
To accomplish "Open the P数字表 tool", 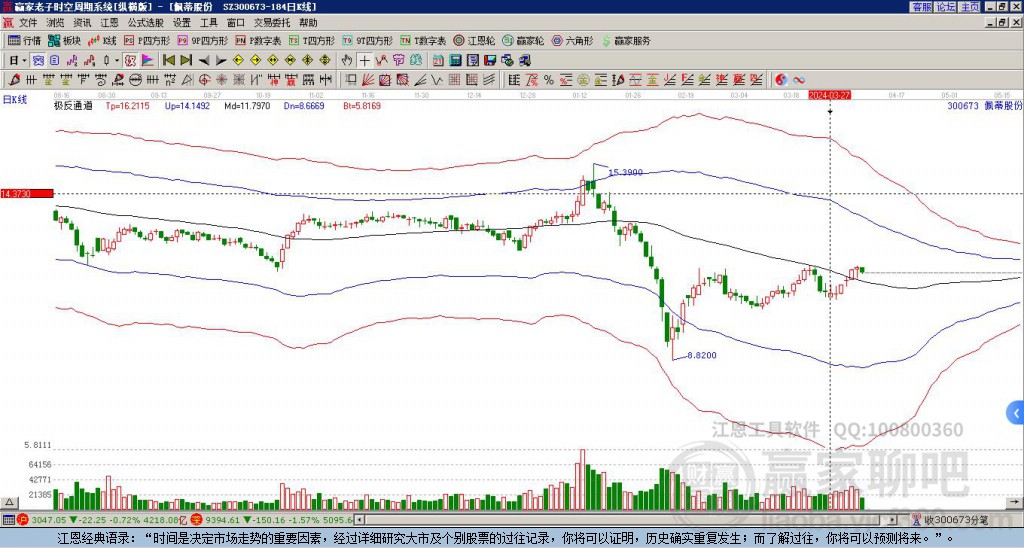I will coord(259,40).
